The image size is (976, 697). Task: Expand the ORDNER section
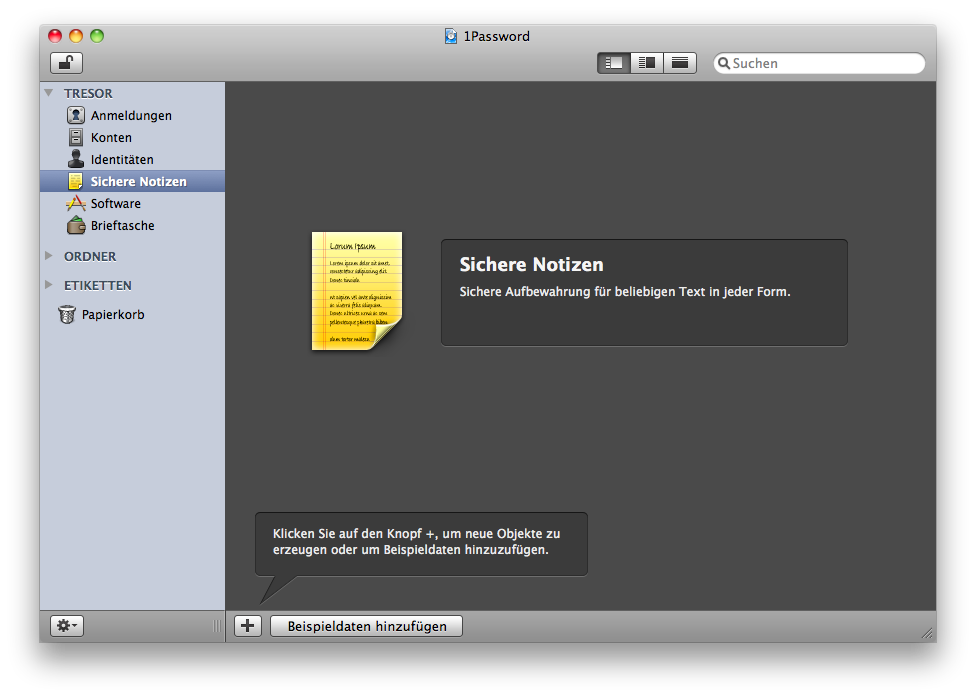(x=49, y=256)
